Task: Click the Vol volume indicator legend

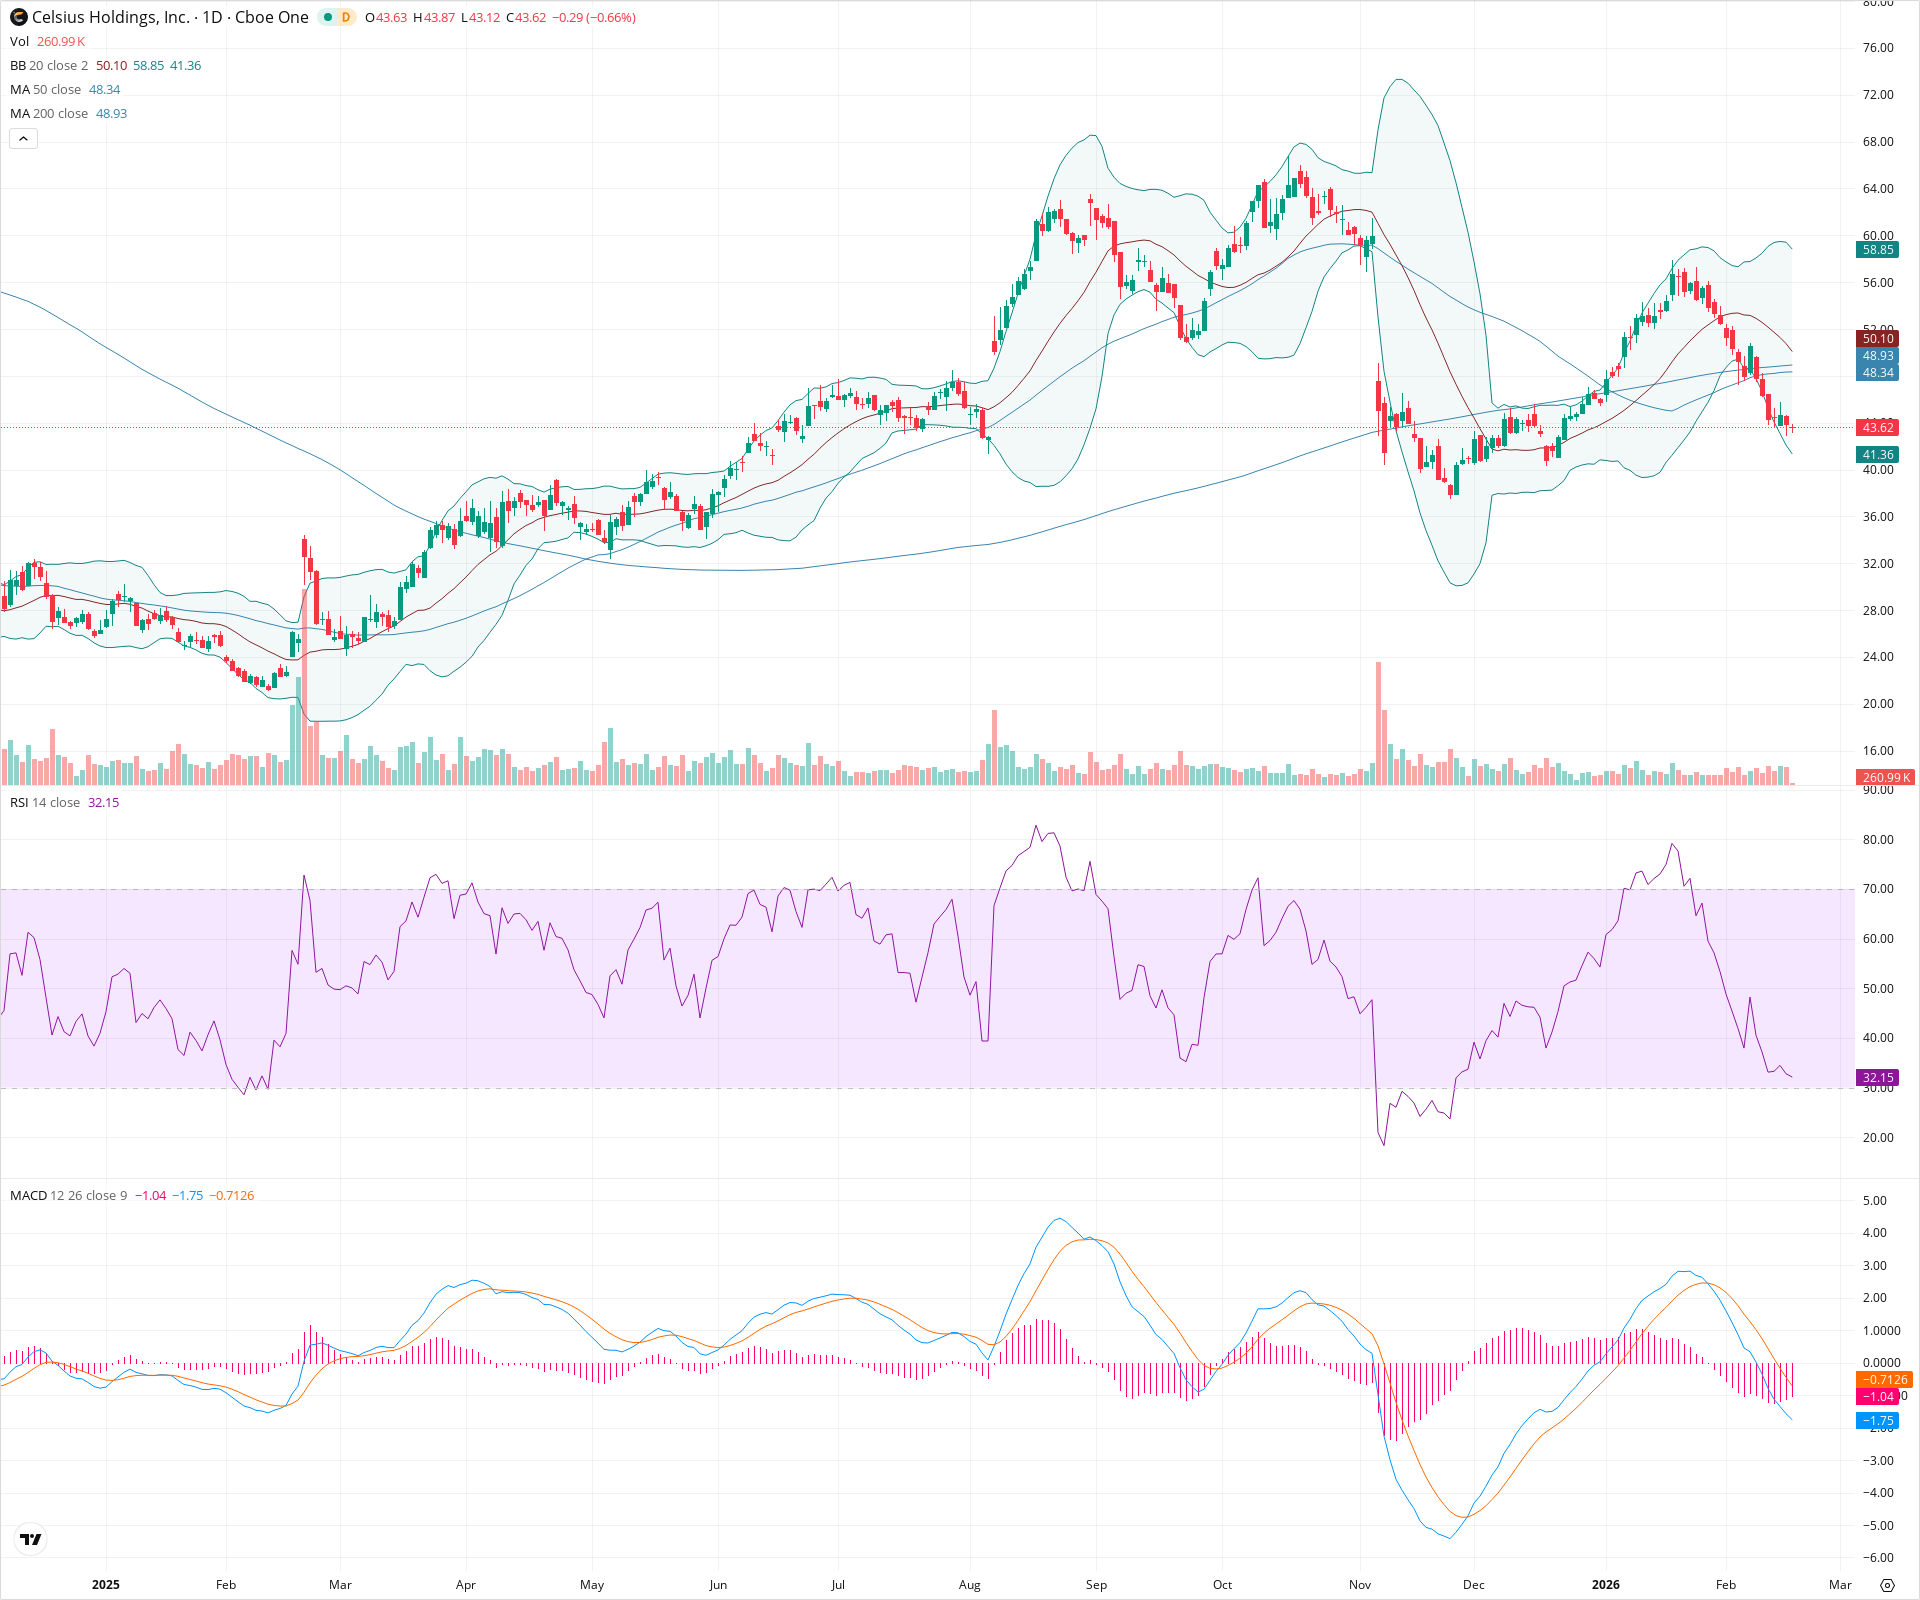Action: tap(18, 41)
